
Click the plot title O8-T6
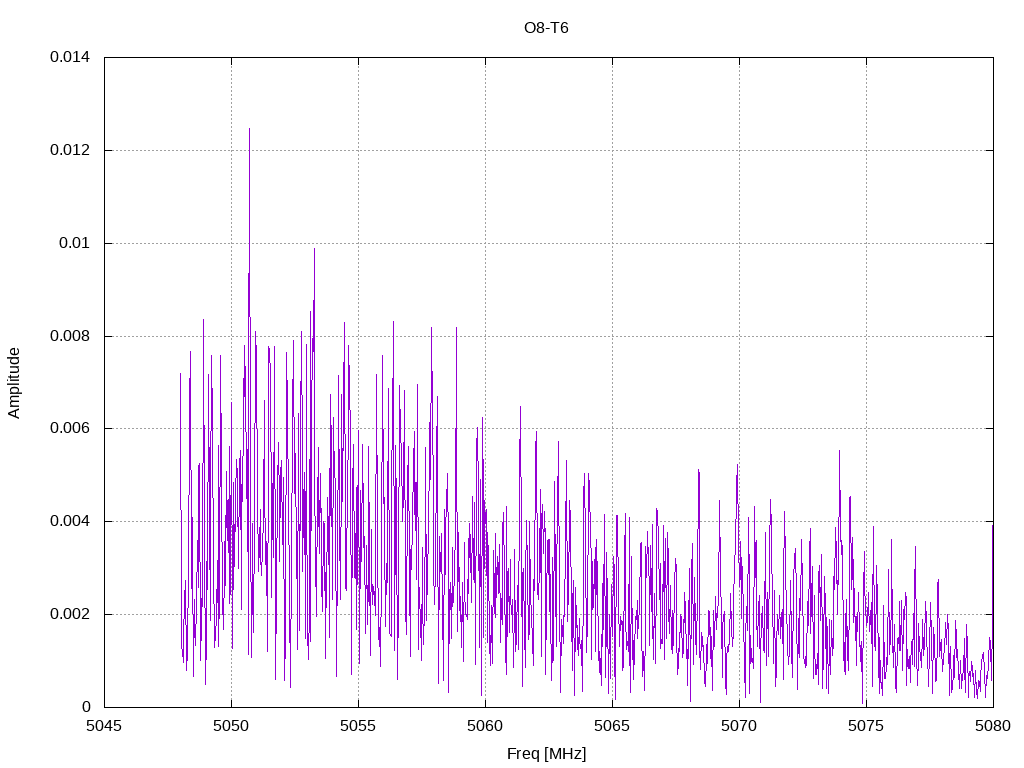[x=546, y=28]
